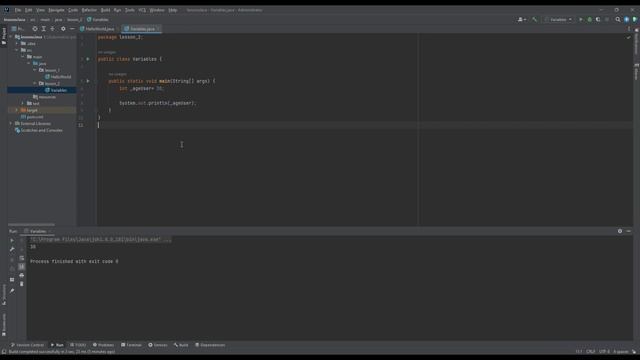Open the Build menu
This screenshot has width=640, height=360.
[105, 10]
